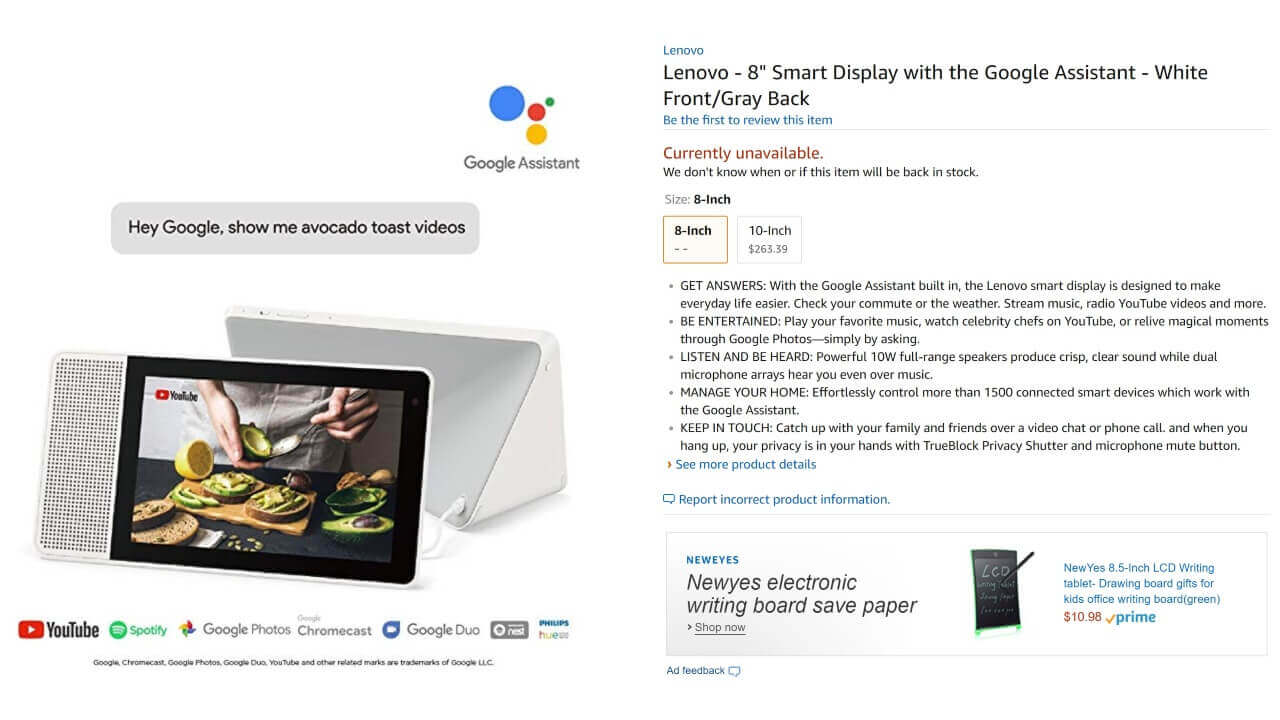Screen dimensions: 1280x720
Task: Click the Hey Google avocado toast bubble
Action: (295, 227)
